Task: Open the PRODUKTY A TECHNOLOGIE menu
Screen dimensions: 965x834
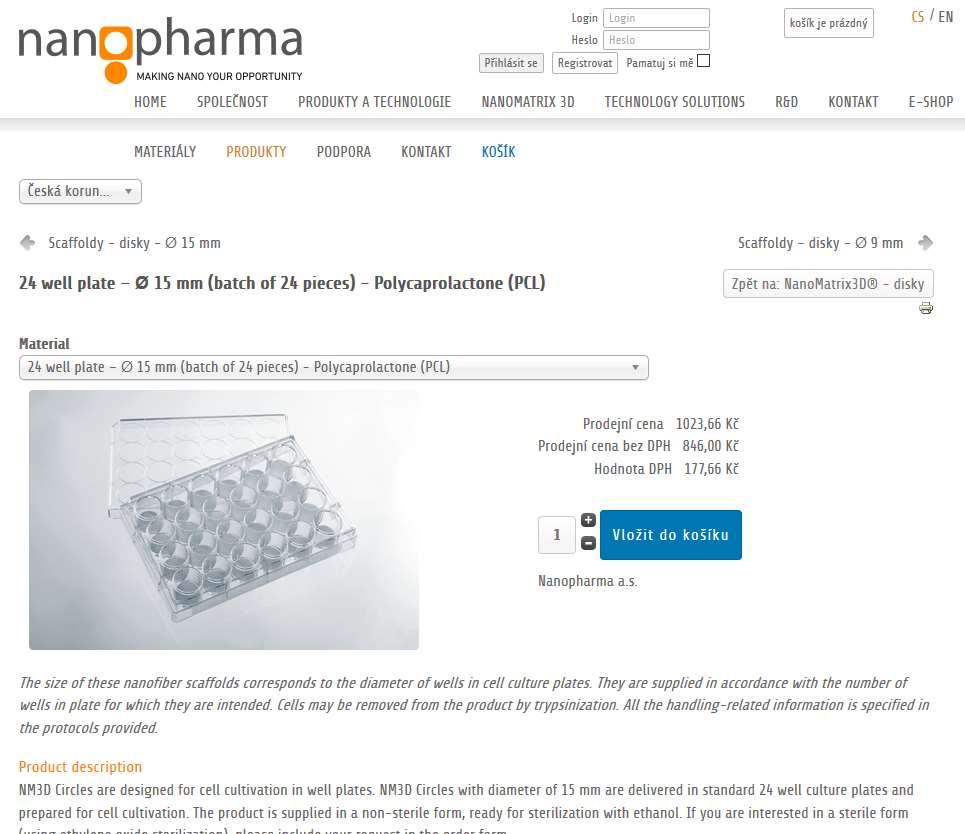Action: click(374, 102)
